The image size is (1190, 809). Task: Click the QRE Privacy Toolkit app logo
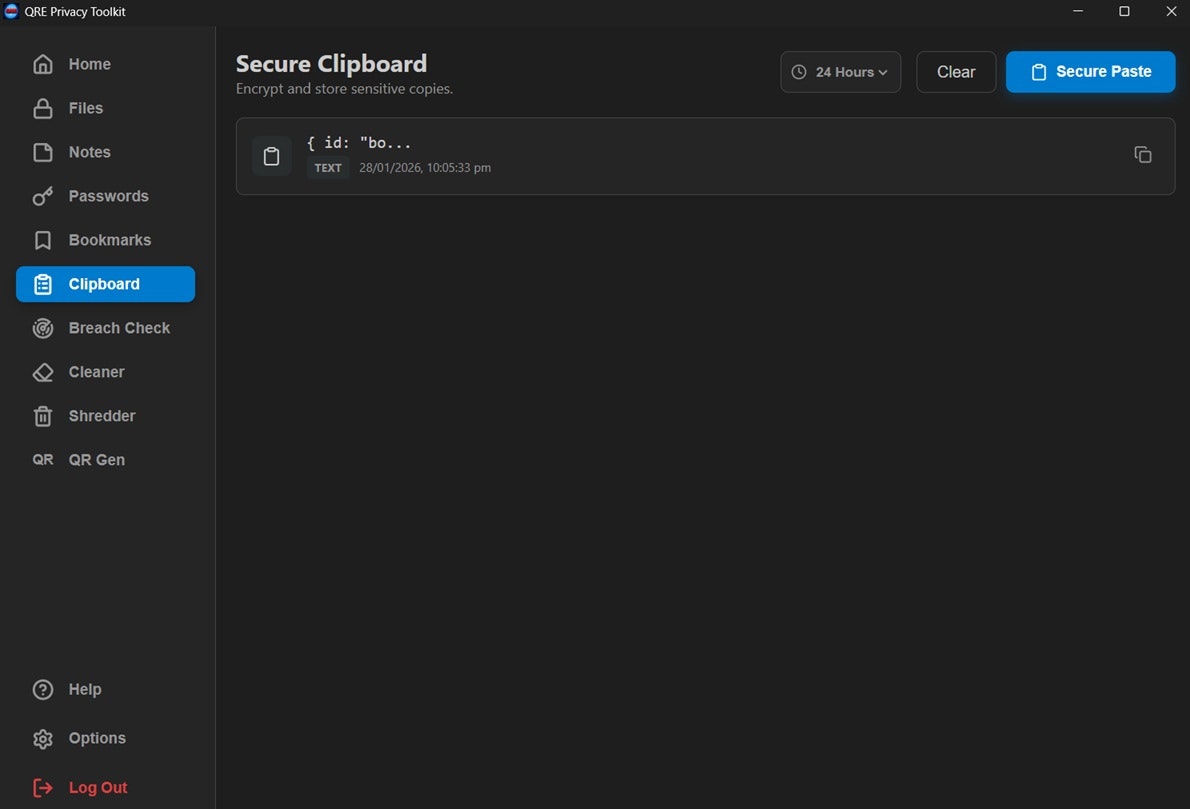pos(11,11)
